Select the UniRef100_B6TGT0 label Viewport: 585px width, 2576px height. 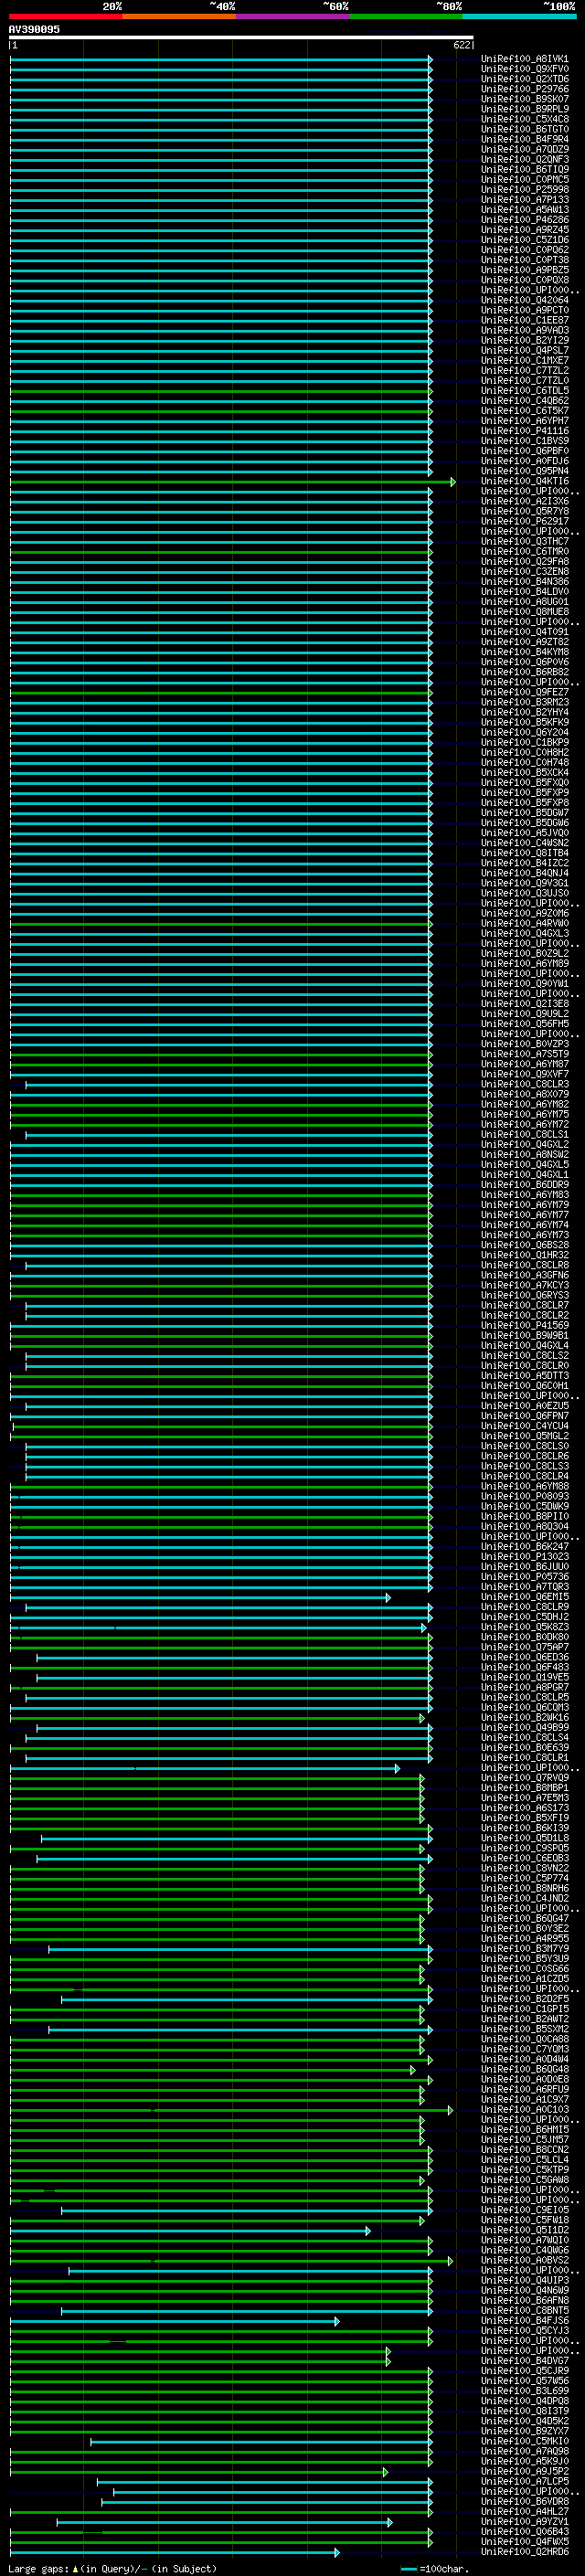[524, 129]
